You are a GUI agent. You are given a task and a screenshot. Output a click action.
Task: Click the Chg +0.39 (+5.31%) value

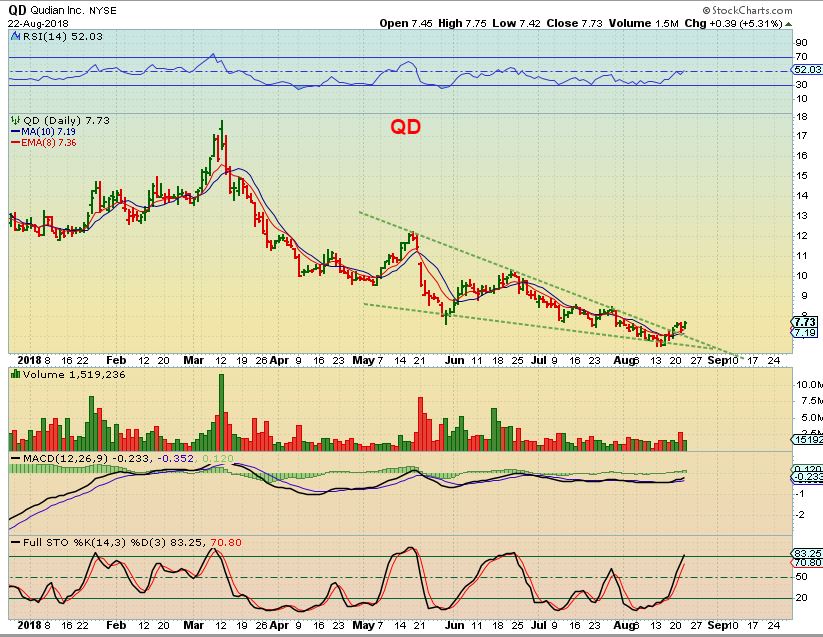733,23
